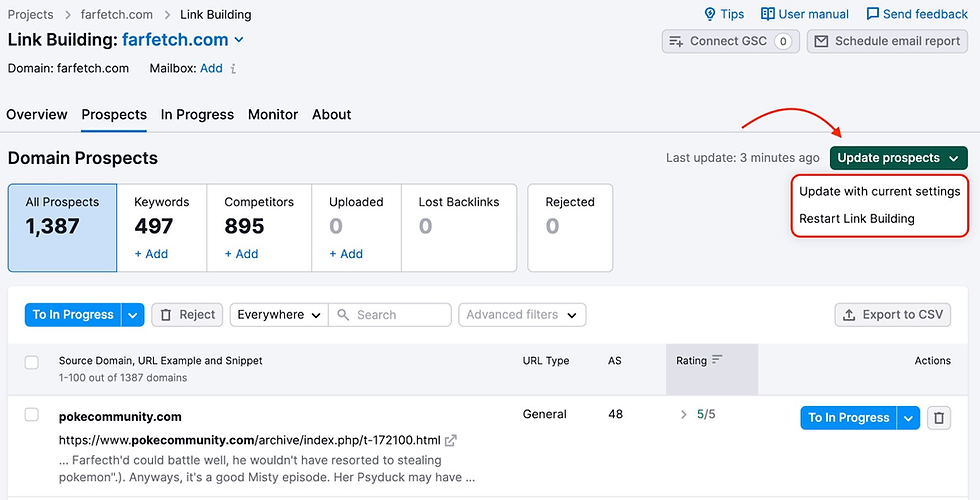The width and height of the screenshot is (980, 500).
Task: Check the pokecommunity.com row checkbox
Action: 32,415
